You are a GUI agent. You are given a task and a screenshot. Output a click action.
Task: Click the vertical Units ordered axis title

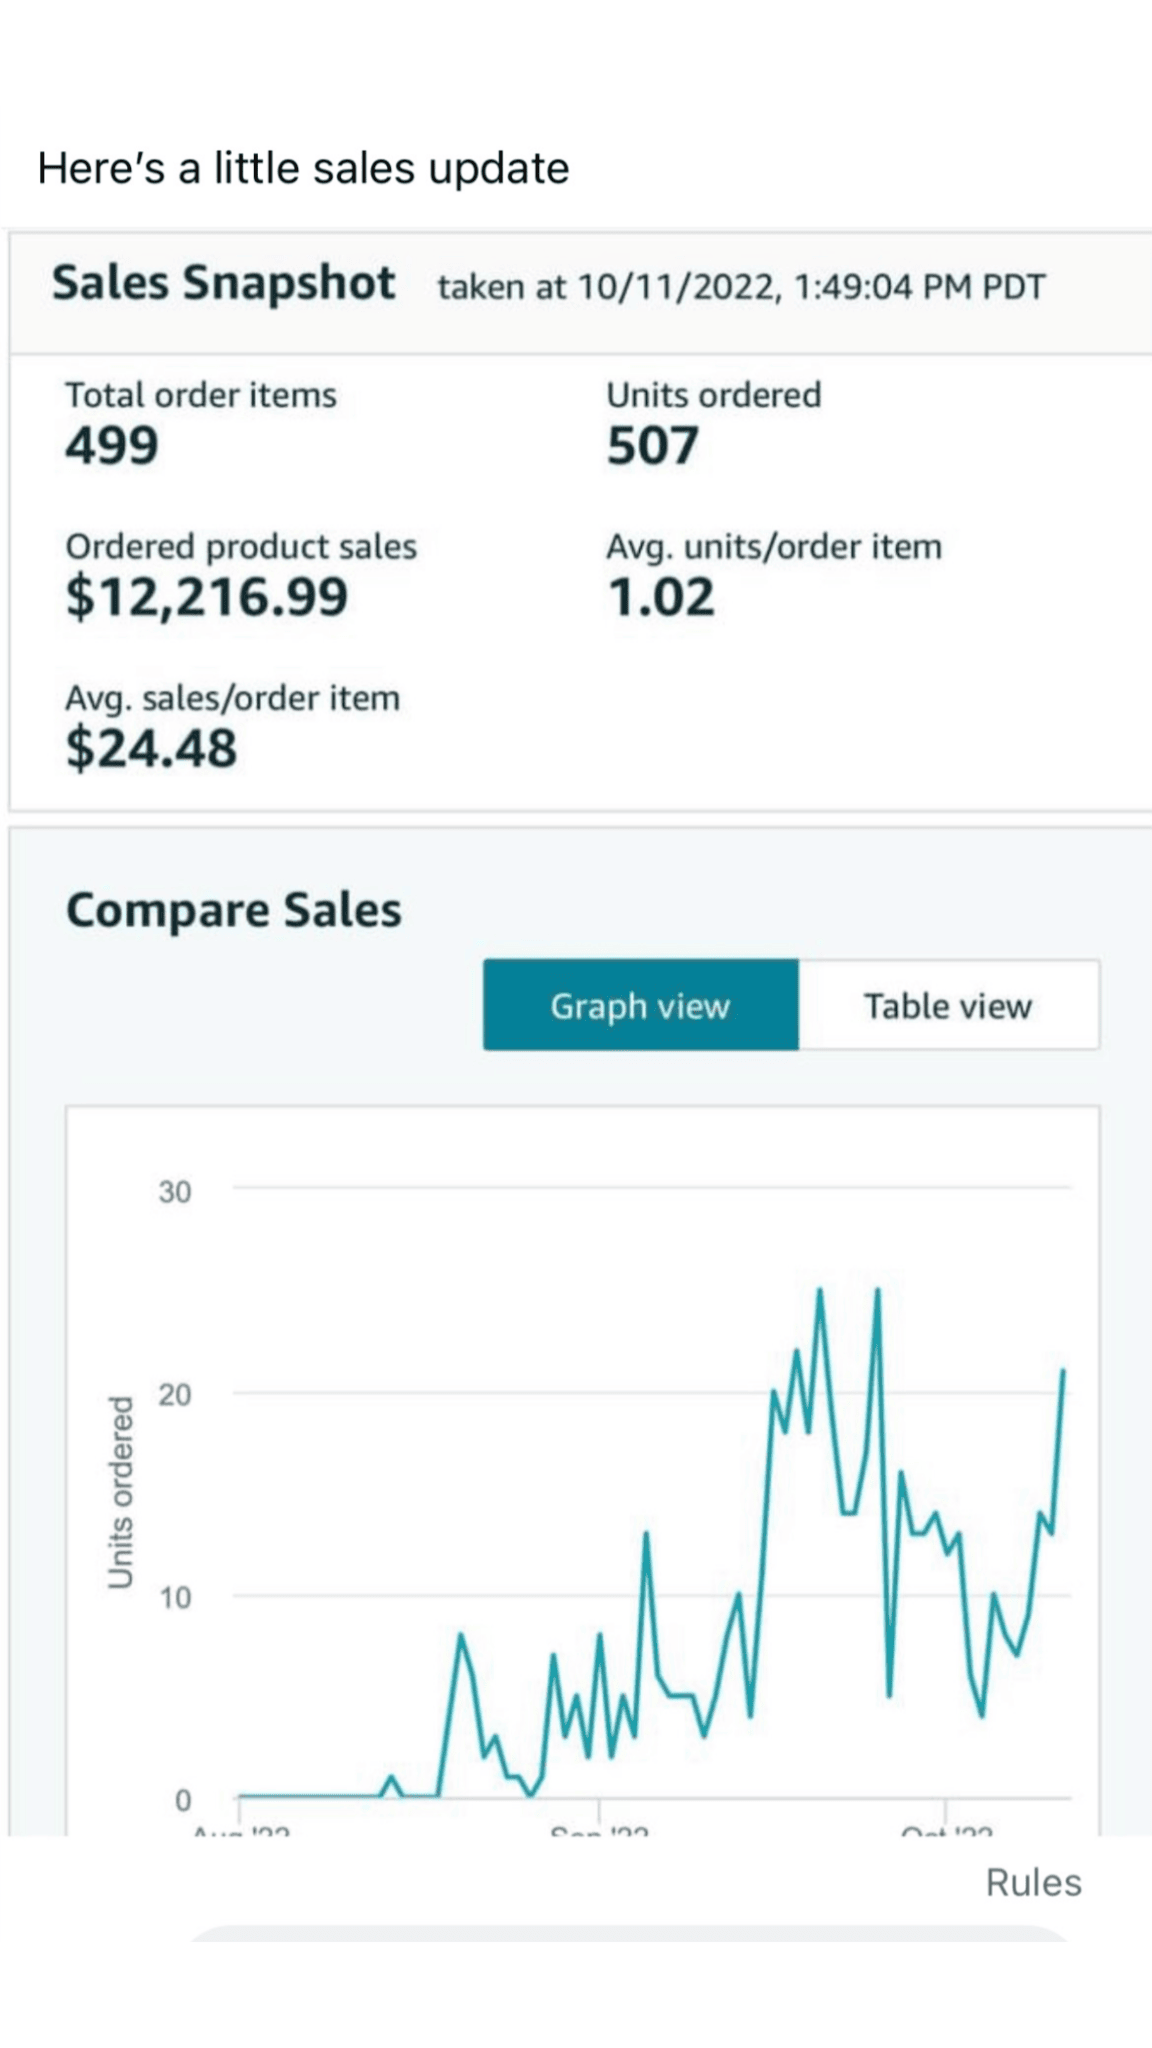point(120,1492)
